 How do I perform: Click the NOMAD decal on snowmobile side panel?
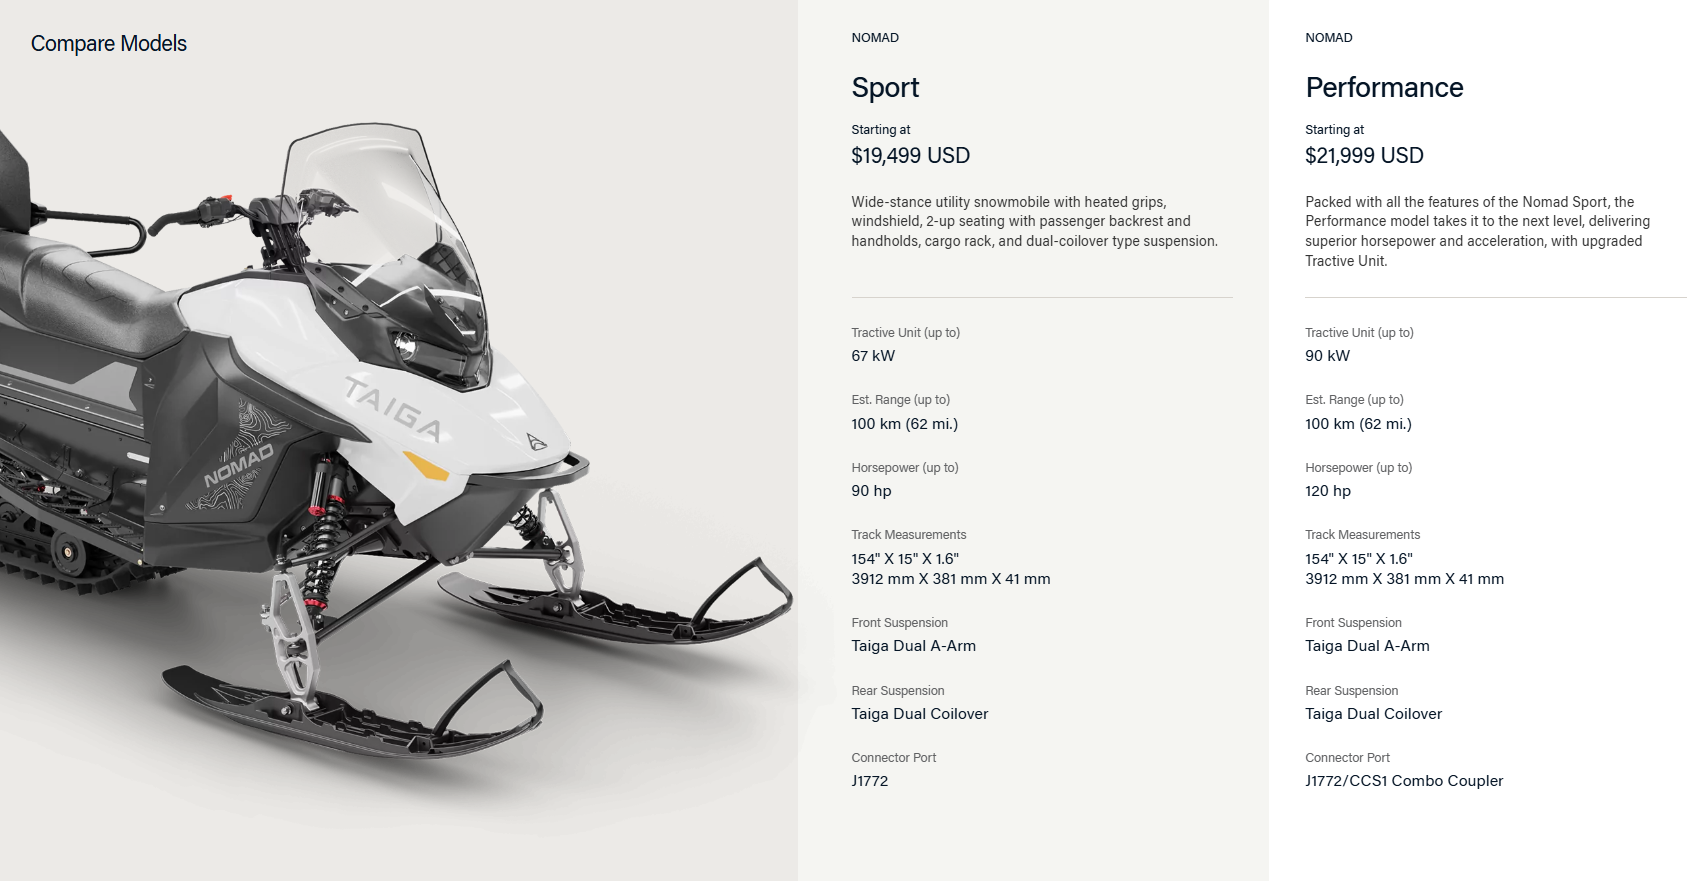pyautogui.click(x=239, y=465)
